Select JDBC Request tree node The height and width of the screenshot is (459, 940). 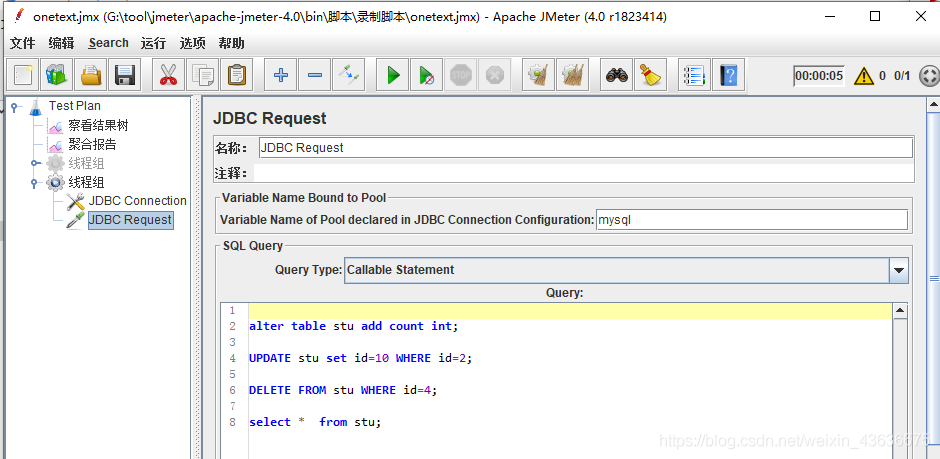pos(131,220)
